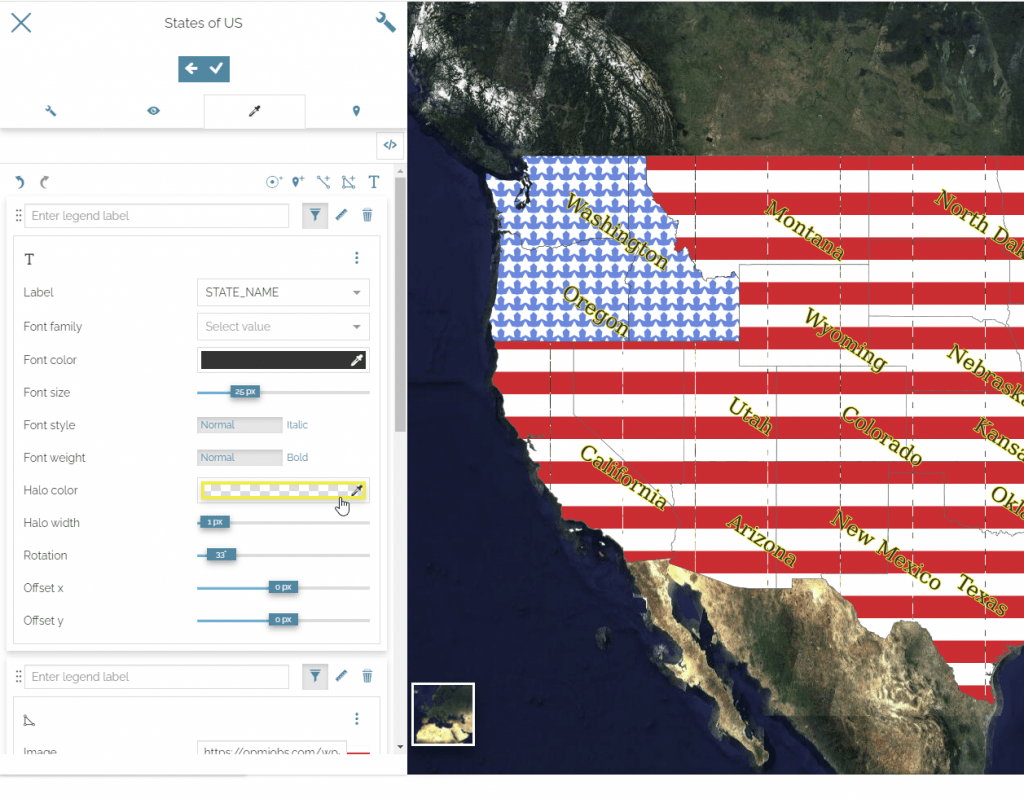1024x799 pixels.
Task: Add an icon rule with the pin
Action: [x=298, y=182]
